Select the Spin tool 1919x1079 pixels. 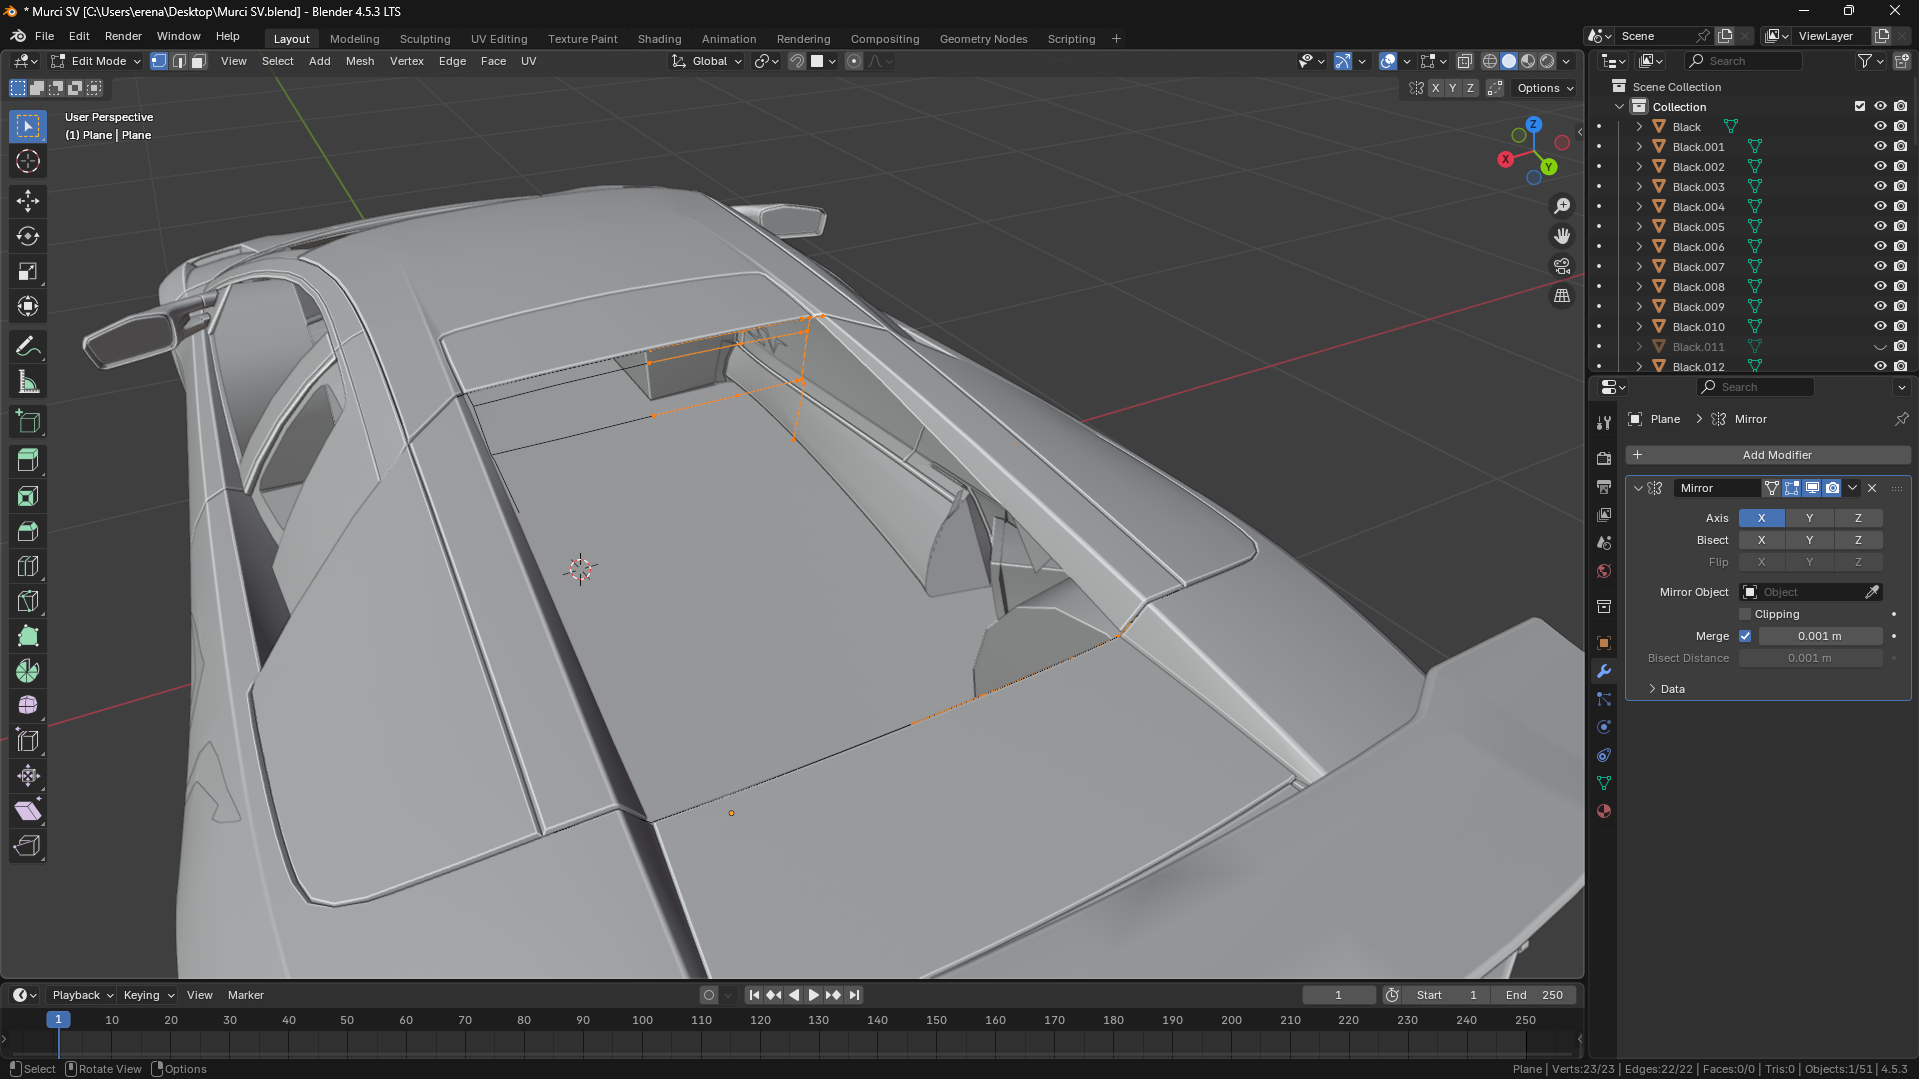coord(28,671)
